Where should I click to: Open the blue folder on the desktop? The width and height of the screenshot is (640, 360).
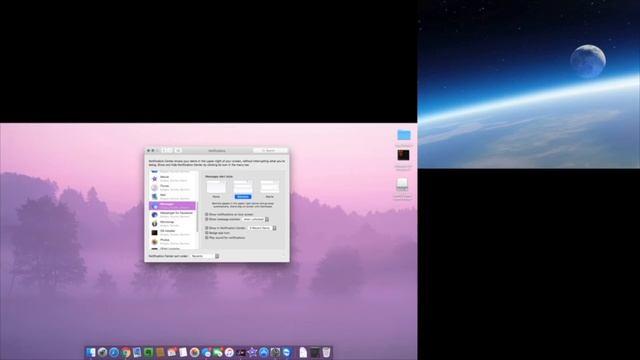(x=404, y=135)
